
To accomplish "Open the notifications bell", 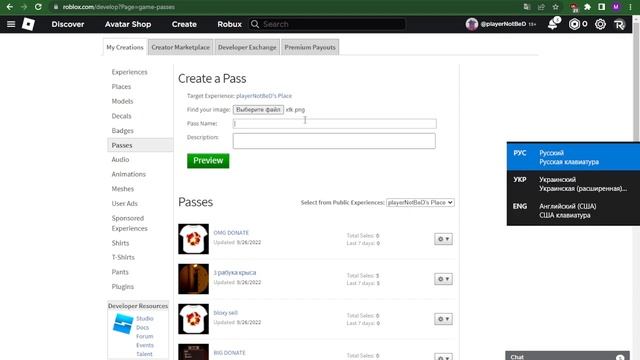I will [x=553, y=24].
